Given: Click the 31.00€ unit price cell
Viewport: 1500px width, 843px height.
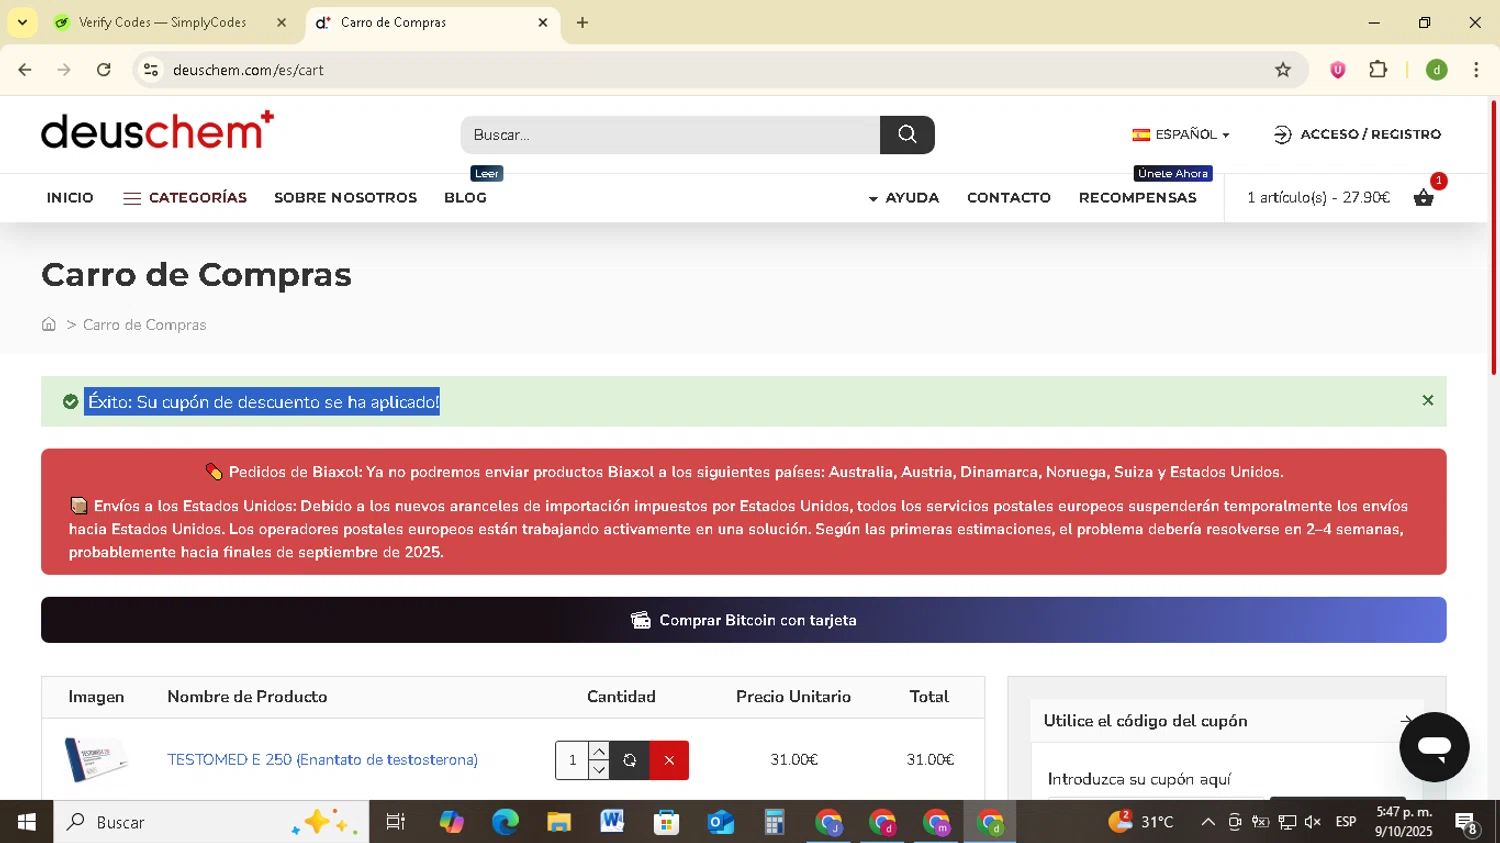Looking at the screenshot, I should coord(794,760).
